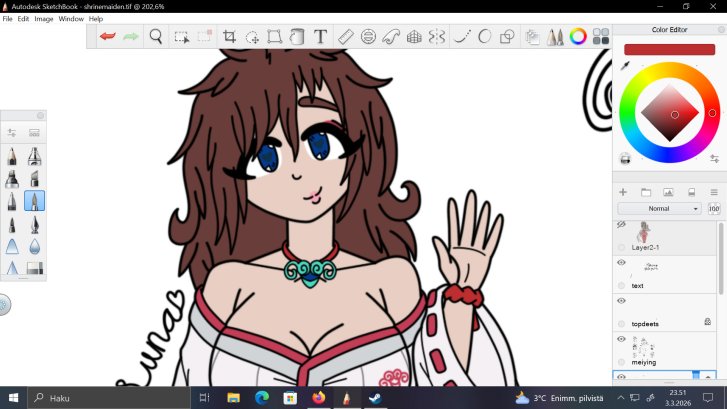Image resolution: width=727 pixels, height=409 pixels.
Task: Pick color with eyedropper in Color Editor
Action: (625, 66)
